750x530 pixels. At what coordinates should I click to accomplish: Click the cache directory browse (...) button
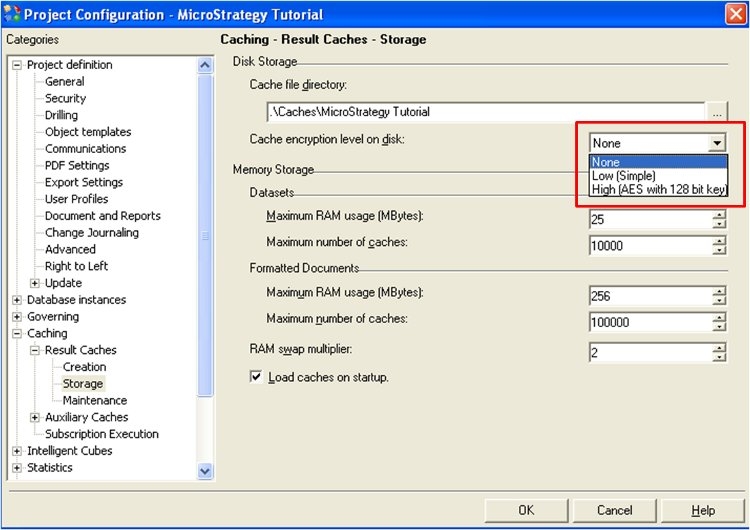coord(717,112)
